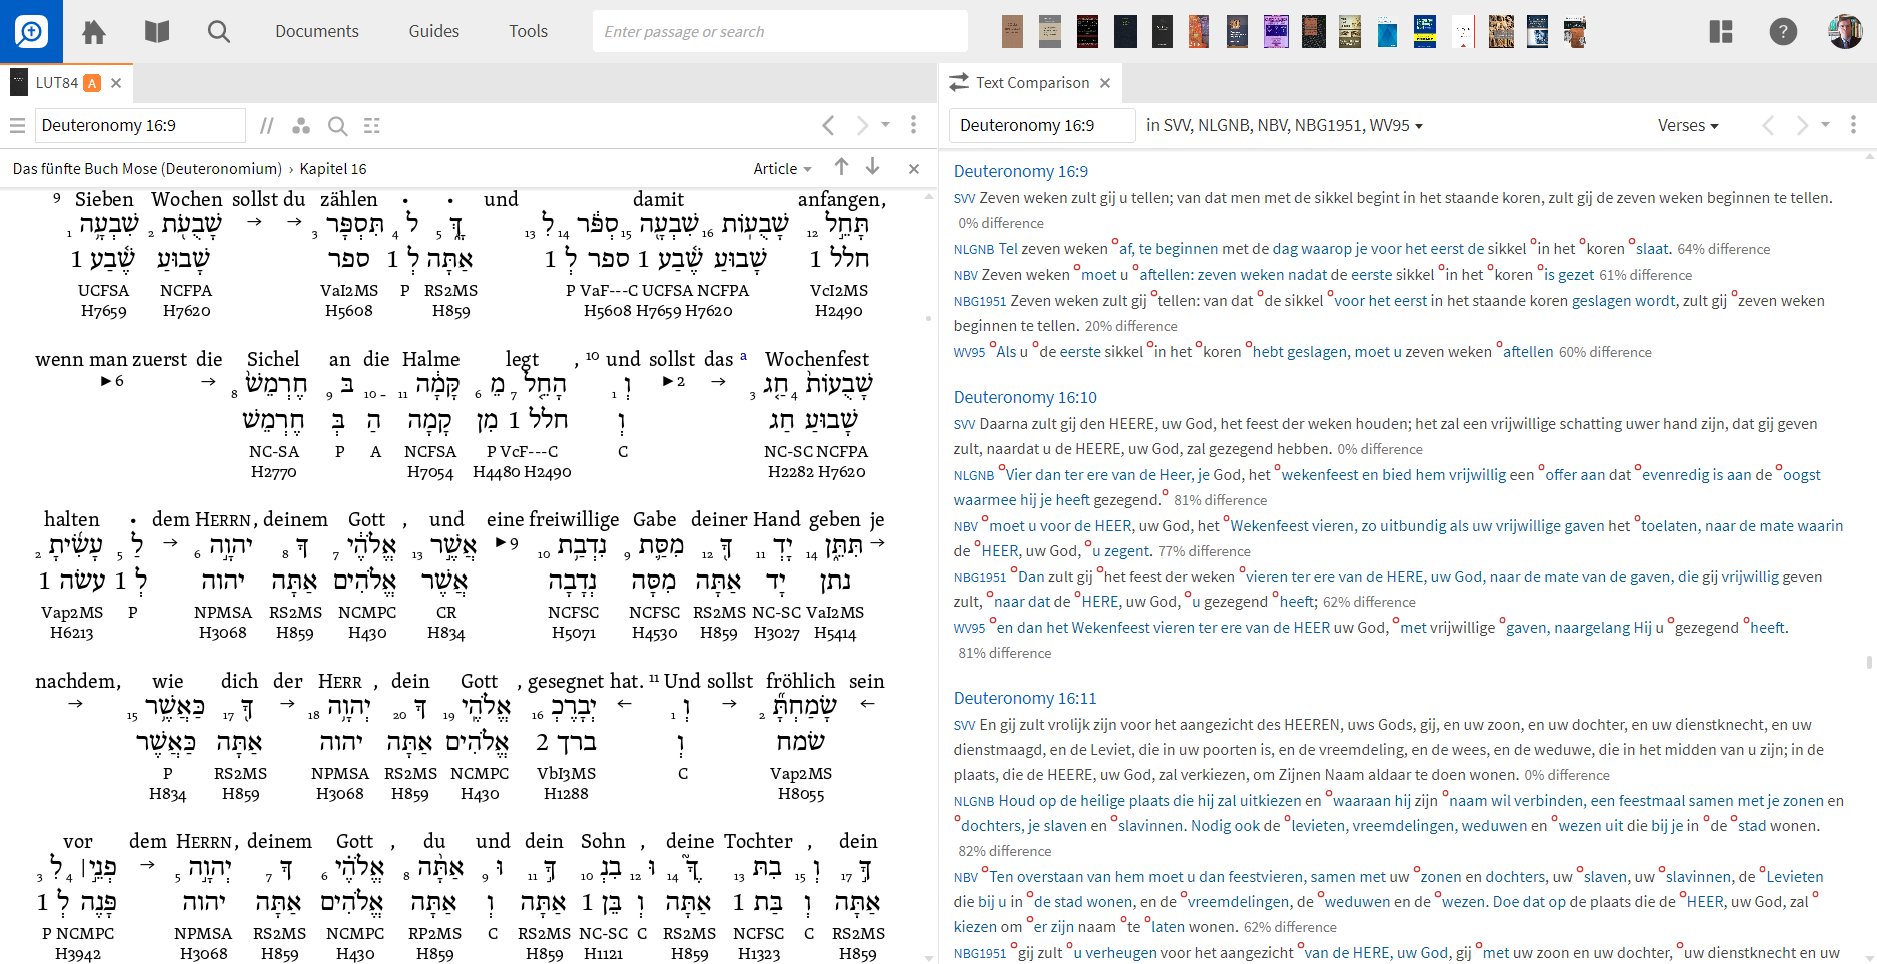1877x964 pixels.
Task: Click morphology code NCFSC under Gabe
Action: [654, 613]
